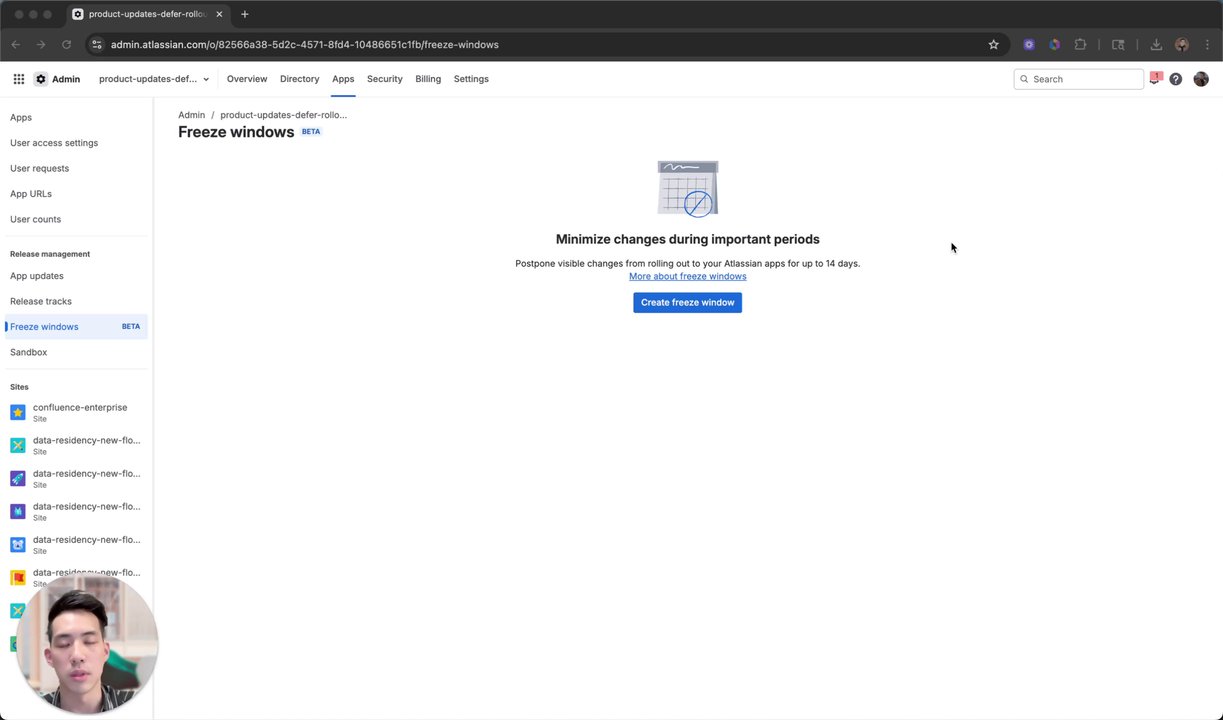
Task: Click the media control icon in browser toolbar
Action: [1118, 44]
